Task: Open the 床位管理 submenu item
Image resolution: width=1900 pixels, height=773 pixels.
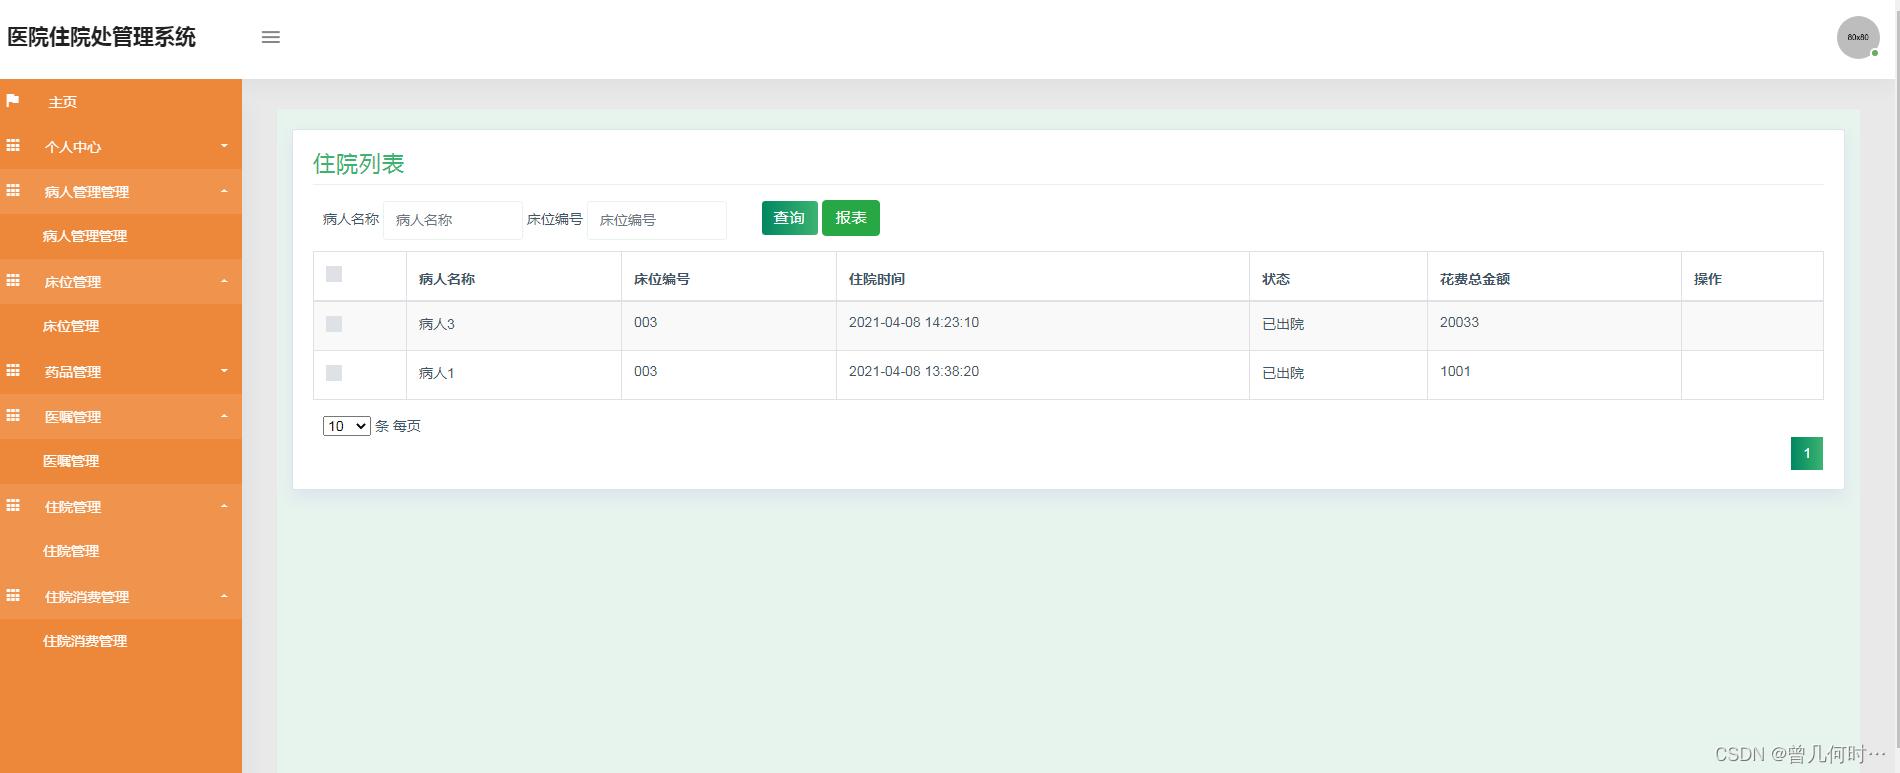Action: point(71,326)
